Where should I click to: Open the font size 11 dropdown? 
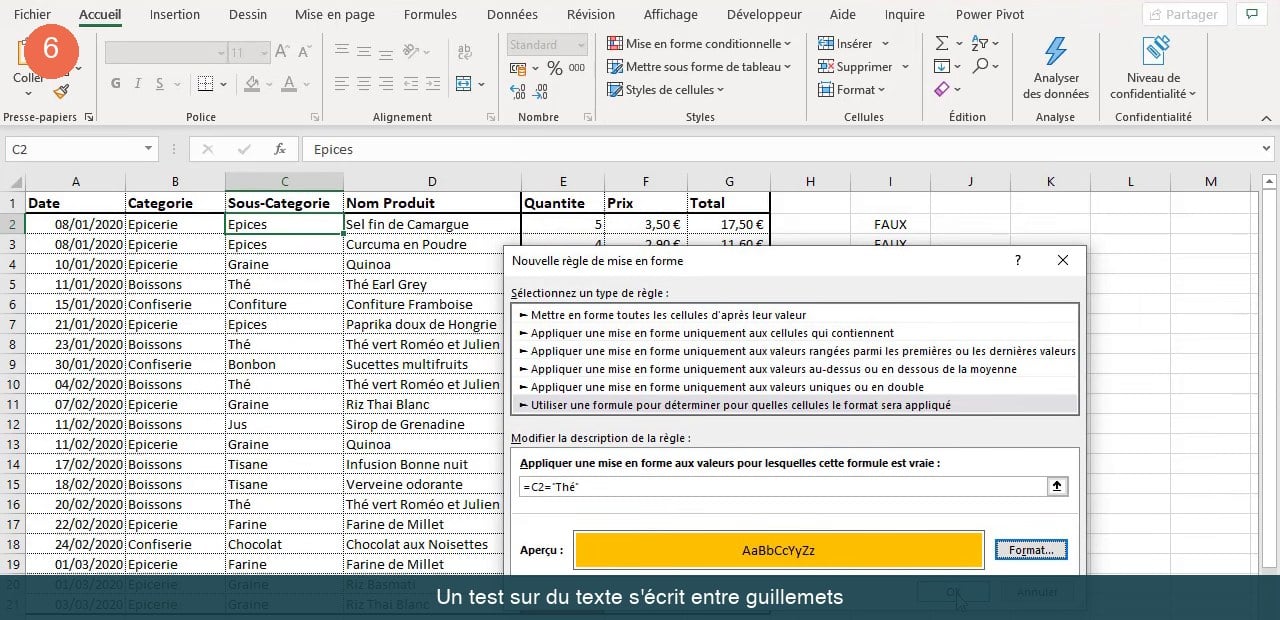tap(263, 52)
